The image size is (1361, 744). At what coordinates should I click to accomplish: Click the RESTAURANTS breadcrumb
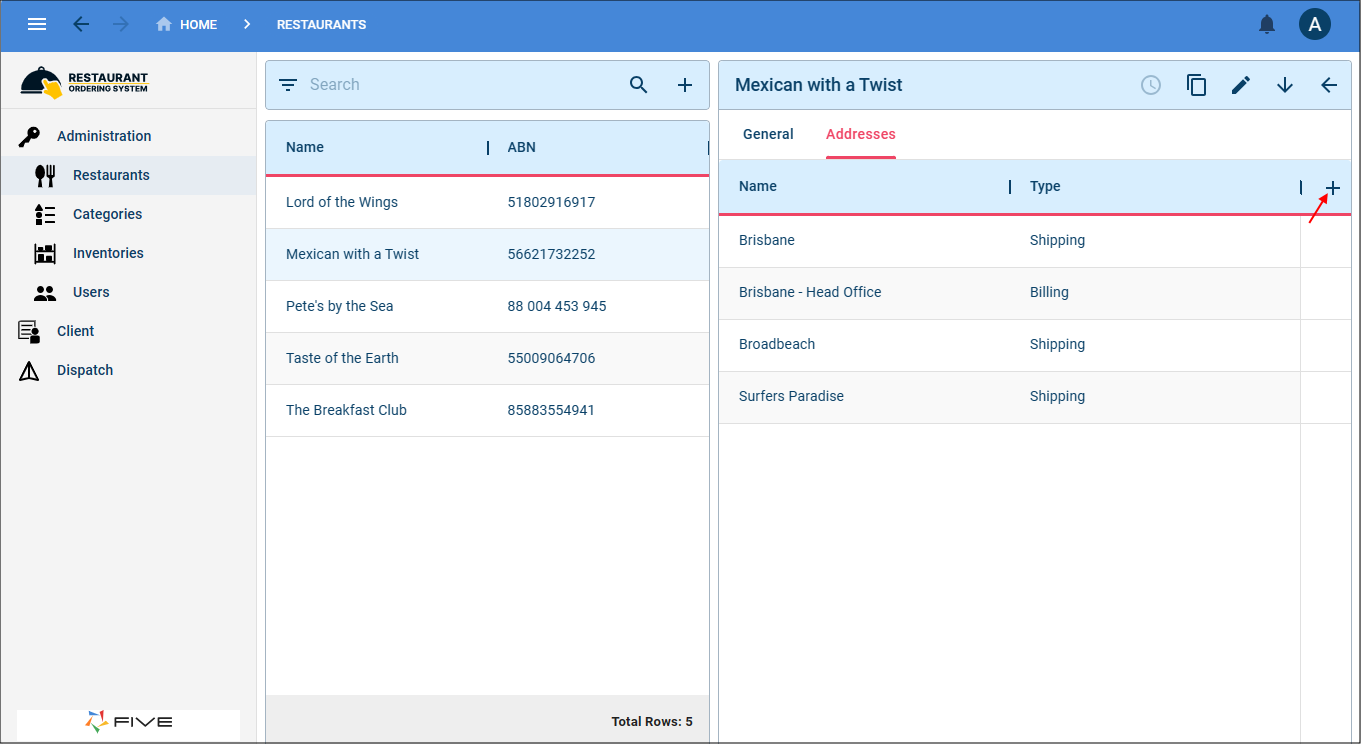pyautogui.click(x=321, y=24)
